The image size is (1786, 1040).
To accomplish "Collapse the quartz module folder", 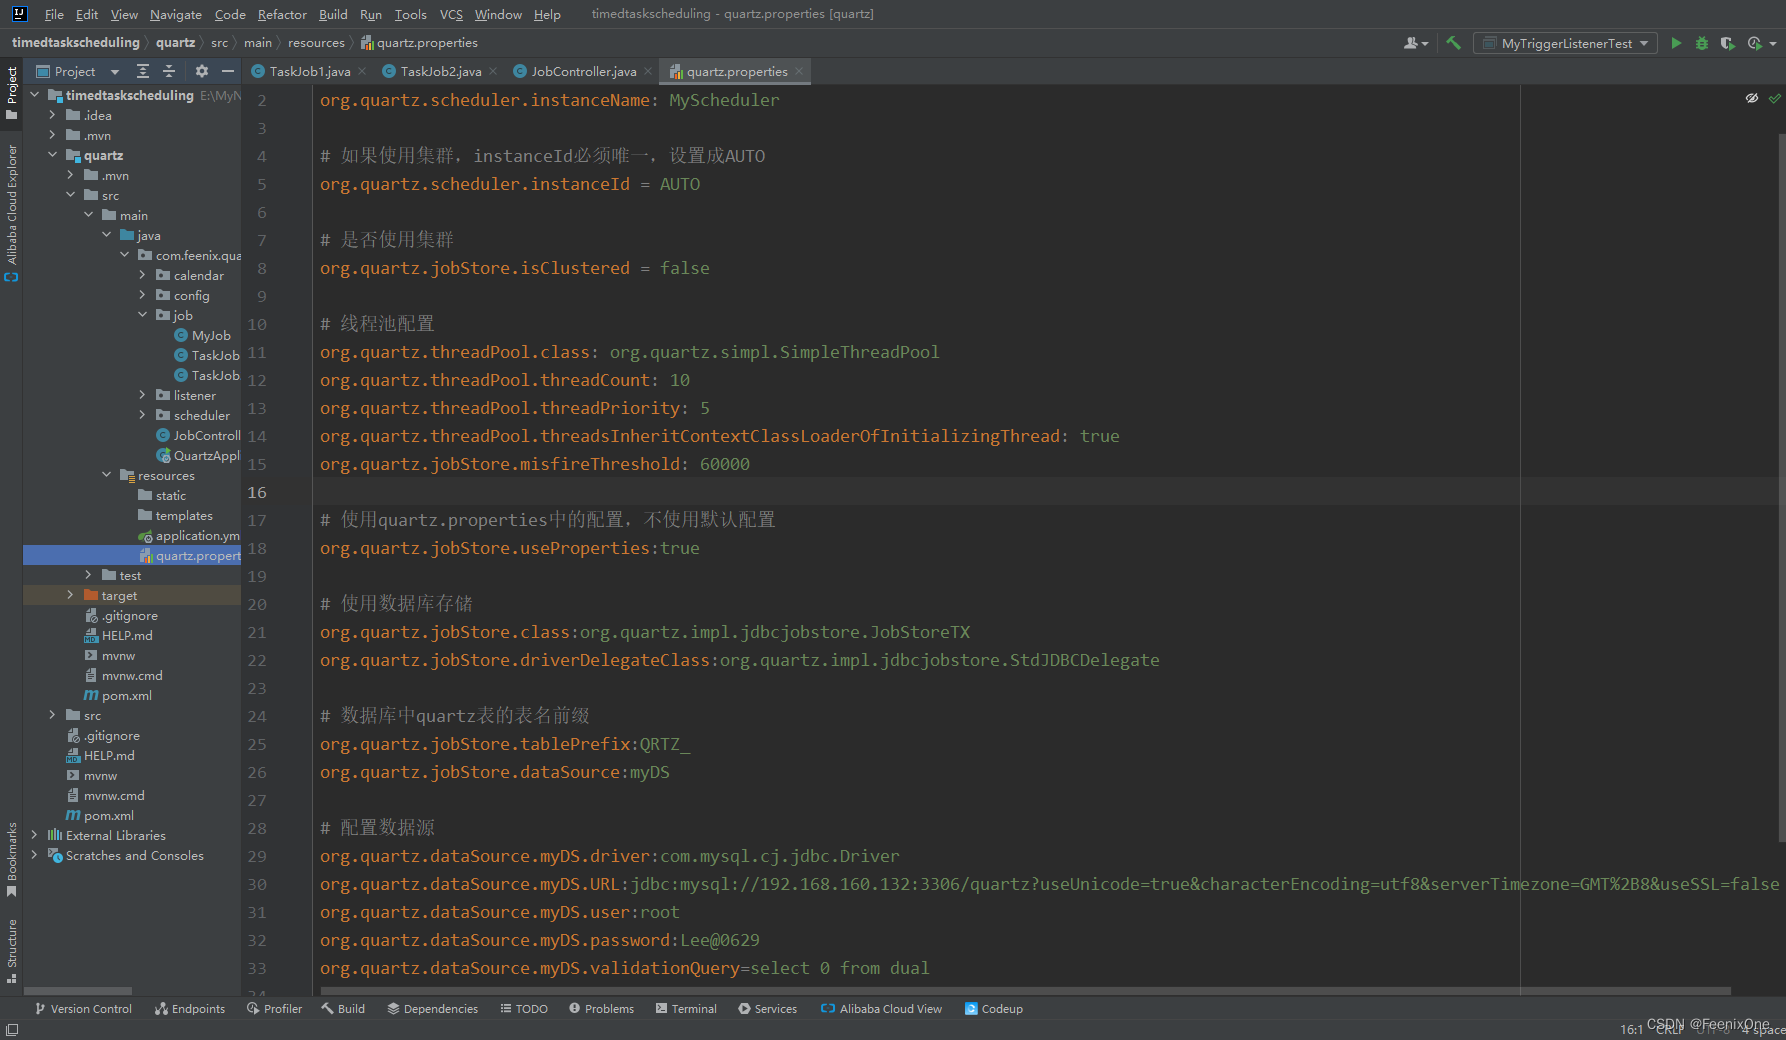I will 53,155.
